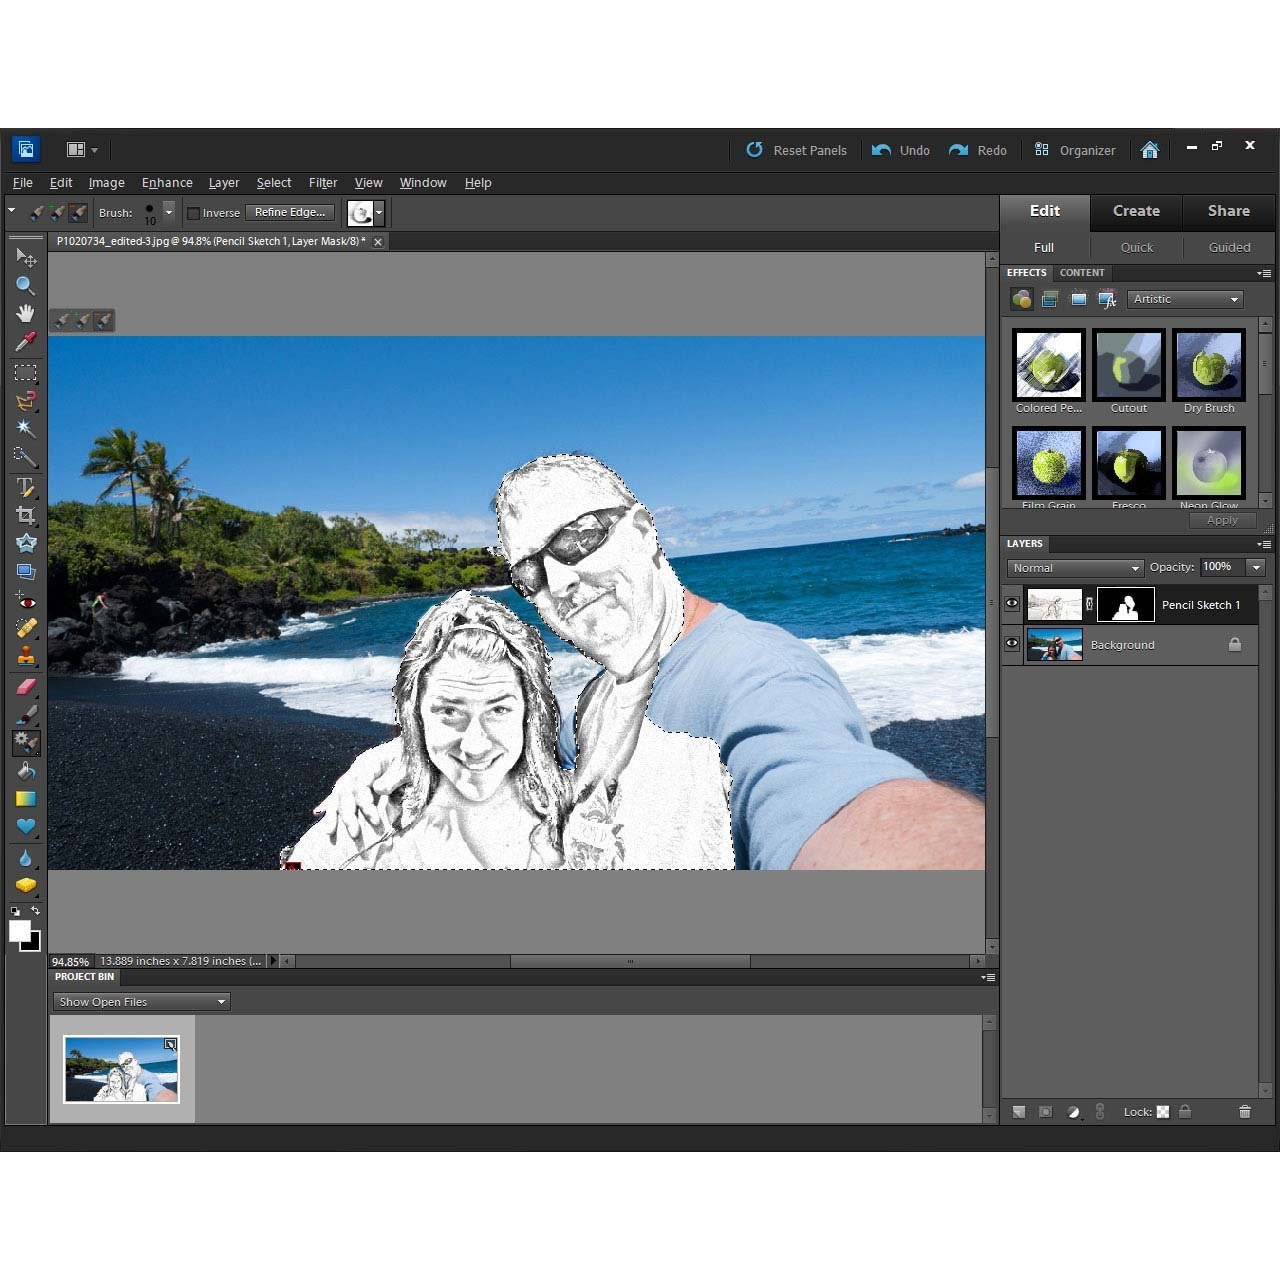Switch to the Content tab
The height and width of the screenshot is (1280, 1280).
tap(1082, 273)
